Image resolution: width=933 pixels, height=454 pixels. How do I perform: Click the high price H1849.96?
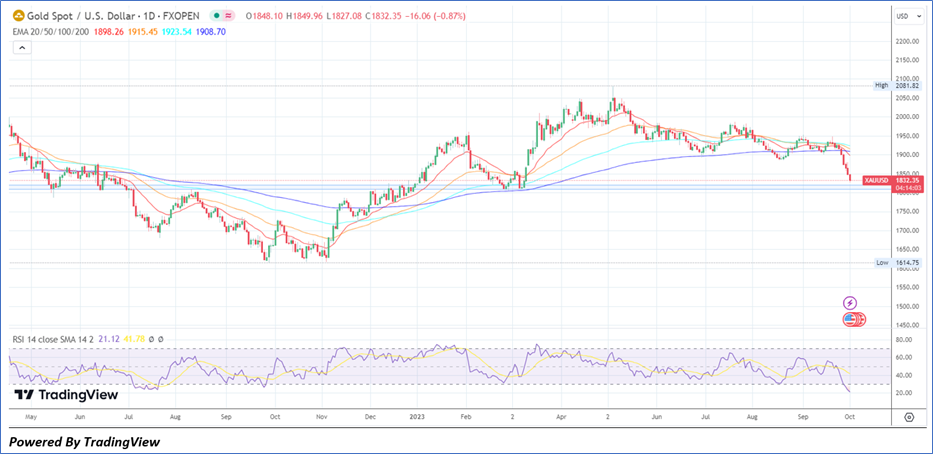(306, 16)
